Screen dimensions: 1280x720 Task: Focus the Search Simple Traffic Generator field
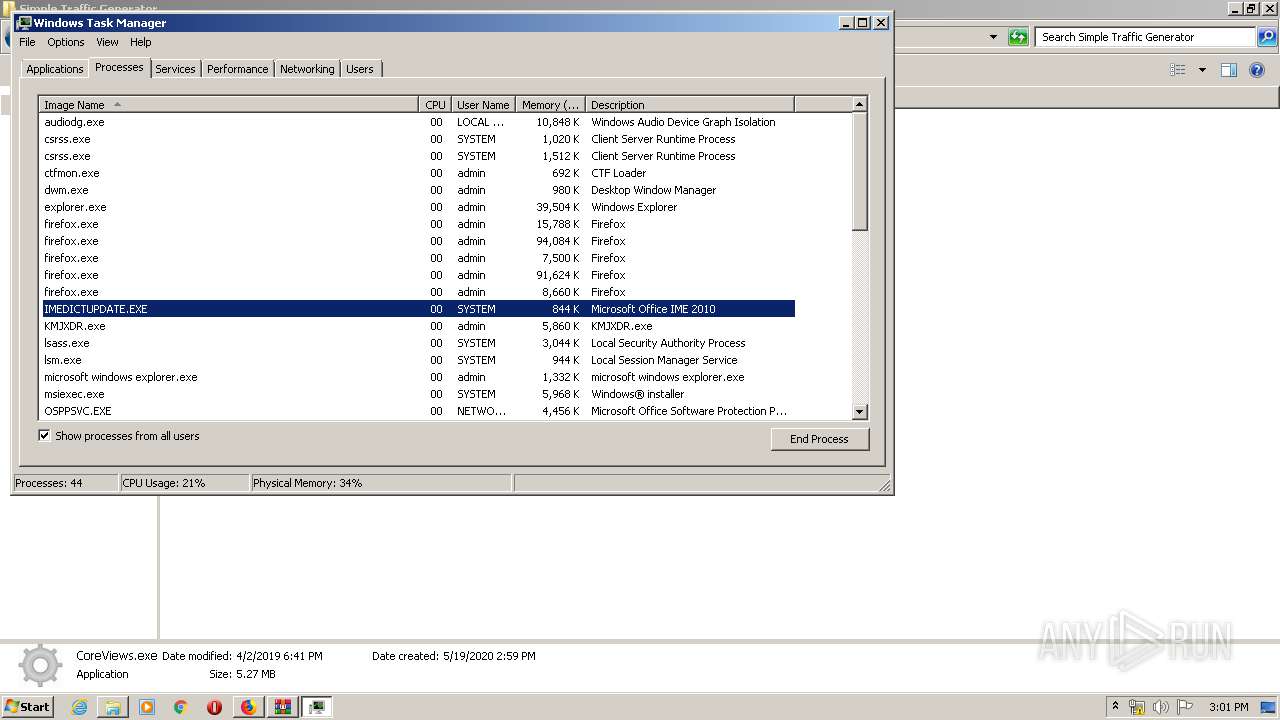1145,37
